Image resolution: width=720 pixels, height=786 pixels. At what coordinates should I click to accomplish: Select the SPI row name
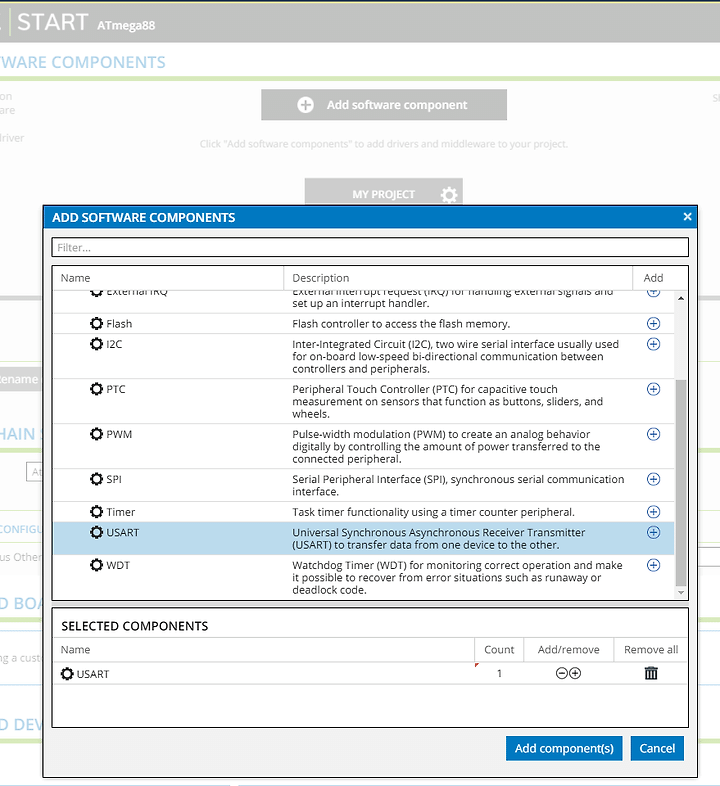pos(114,480)
